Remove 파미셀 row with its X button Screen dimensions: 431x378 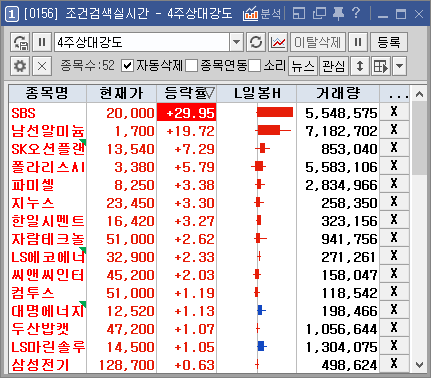[x=394, y=184]
